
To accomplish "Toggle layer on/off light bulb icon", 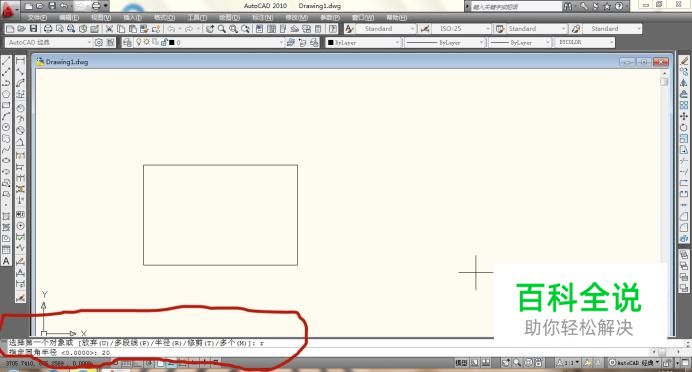I will coord(139,42).
